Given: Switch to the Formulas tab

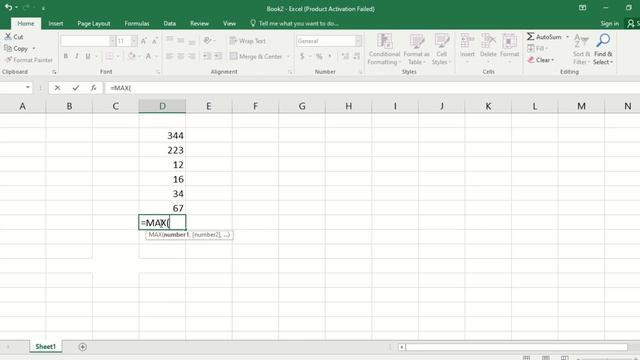Looking at the screenshot, I should click(x=137, y=24).
